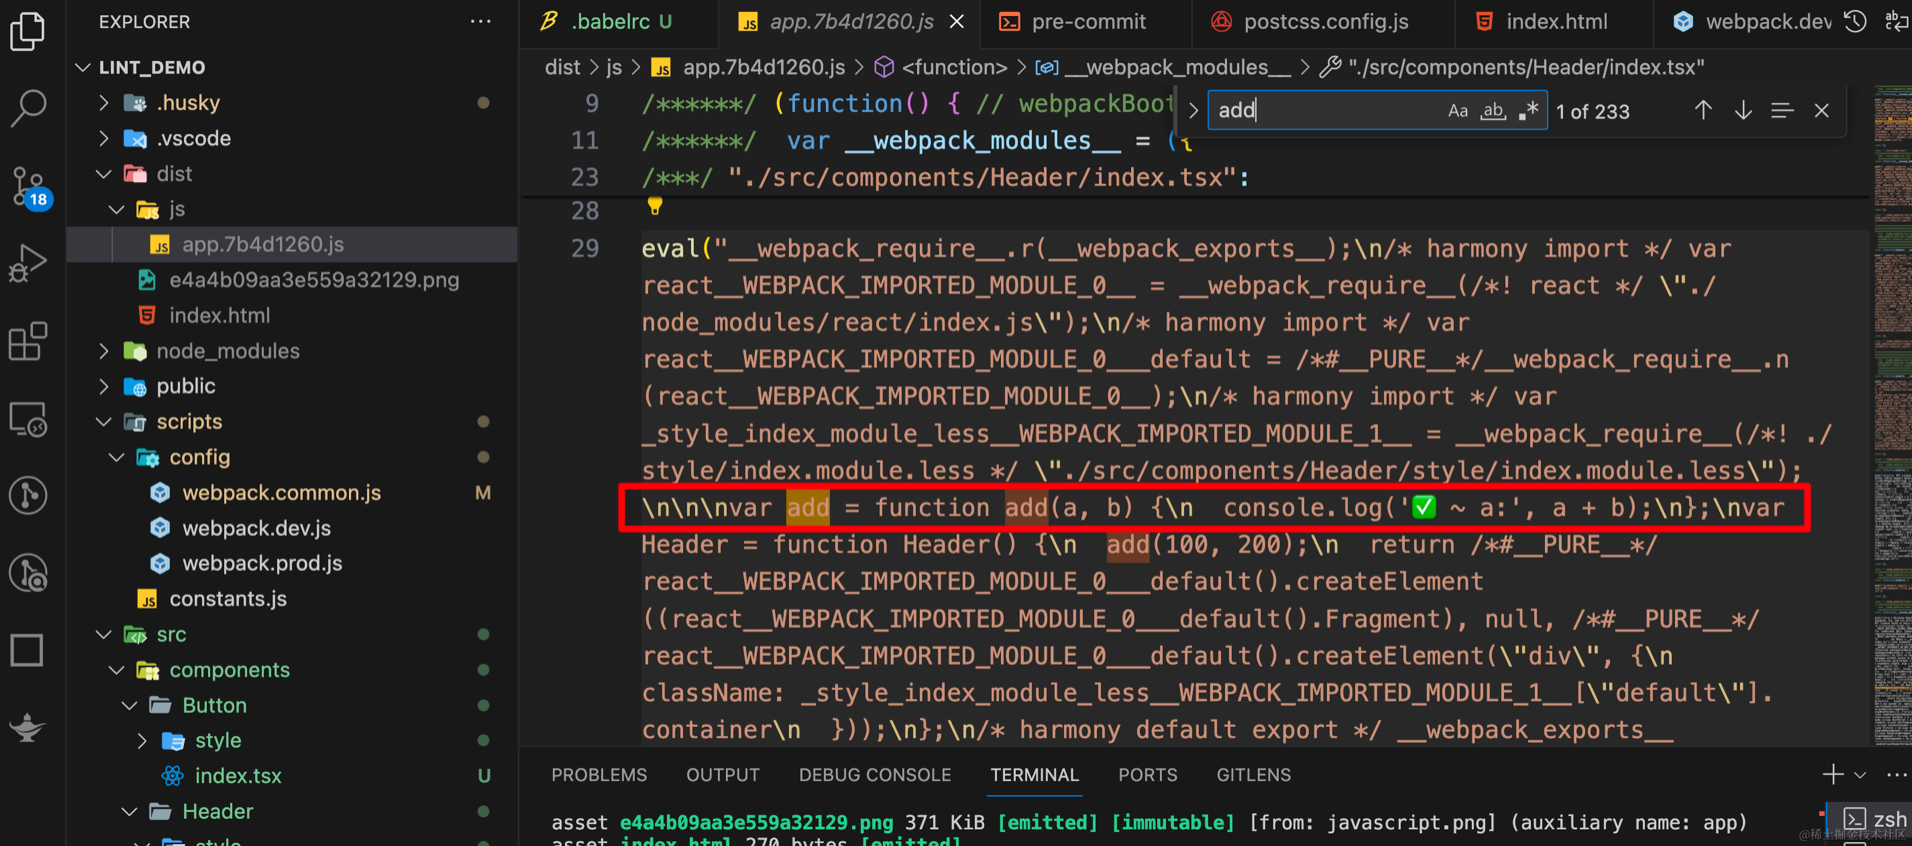Image resolution: width=1912 pixels, height=846 pixels.
Task: Open the terminal launch profile dropdown
Action: [1860, 775]
